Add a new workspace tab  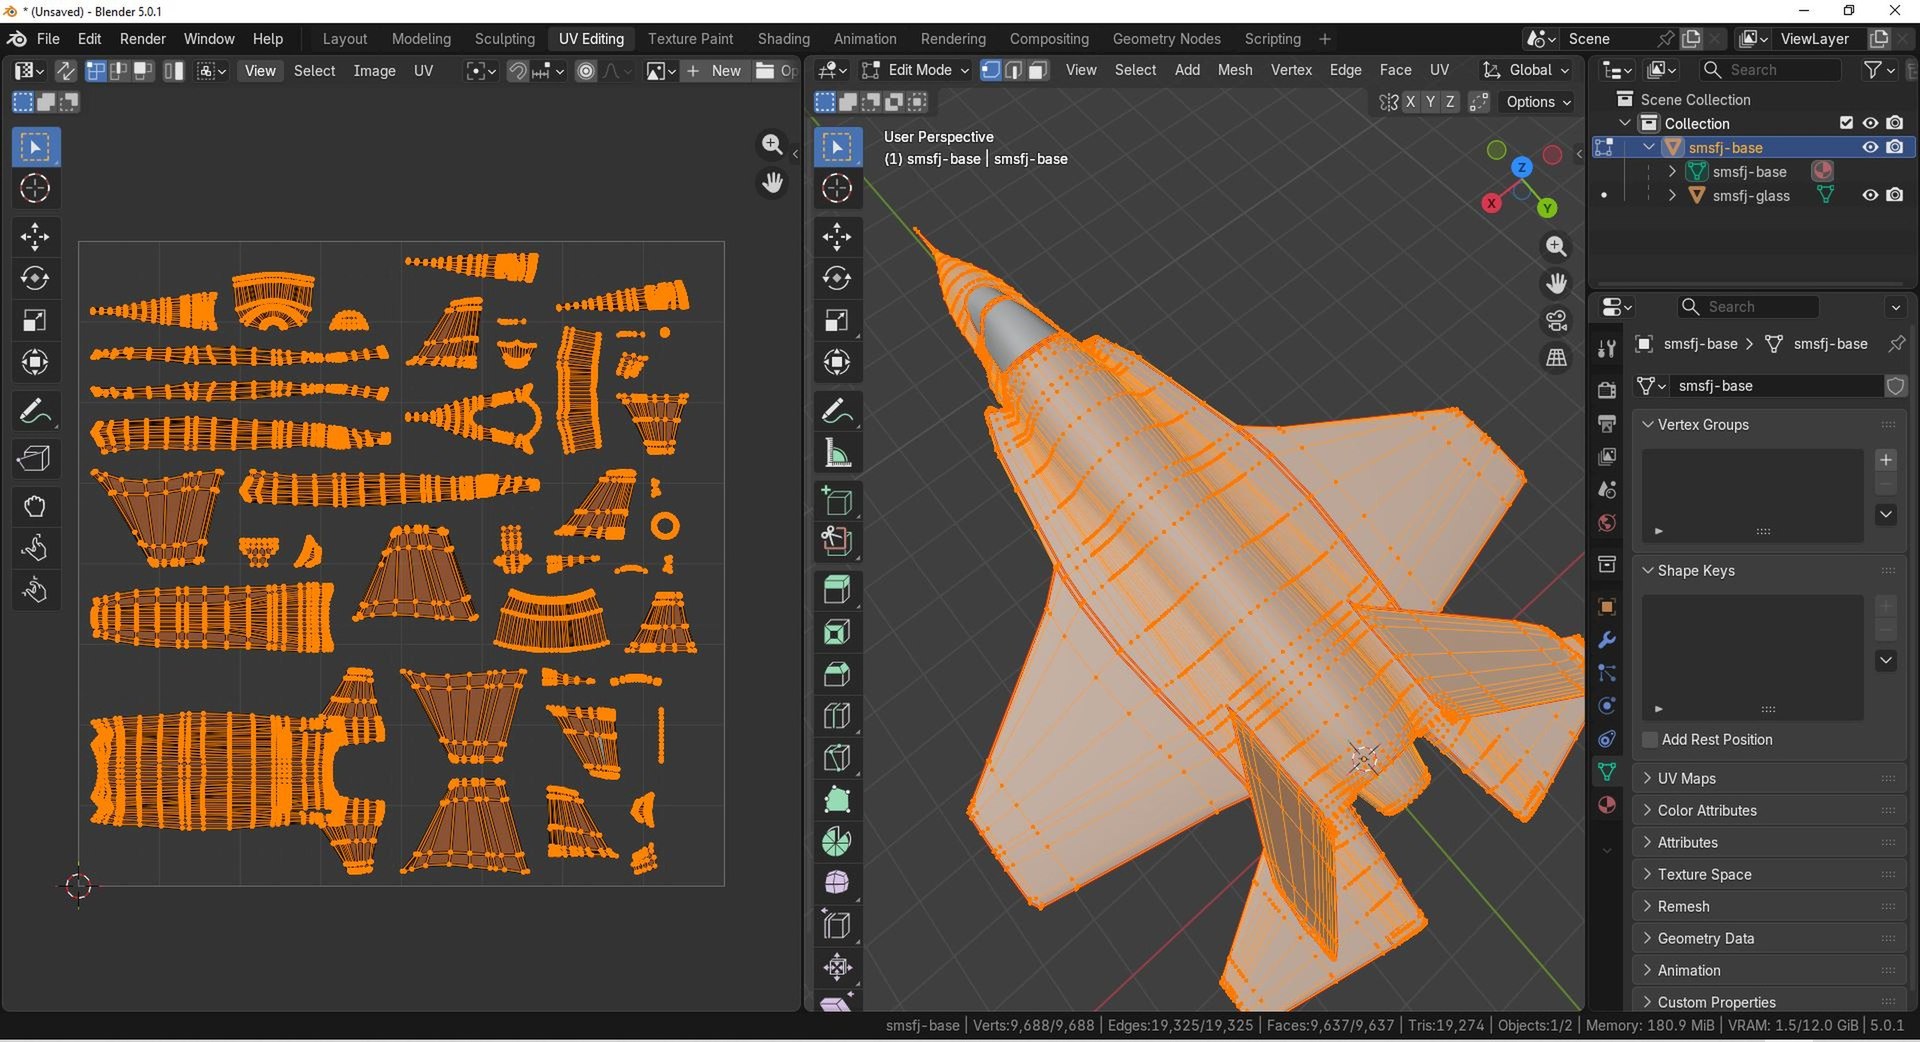[x=1325, y=39]
